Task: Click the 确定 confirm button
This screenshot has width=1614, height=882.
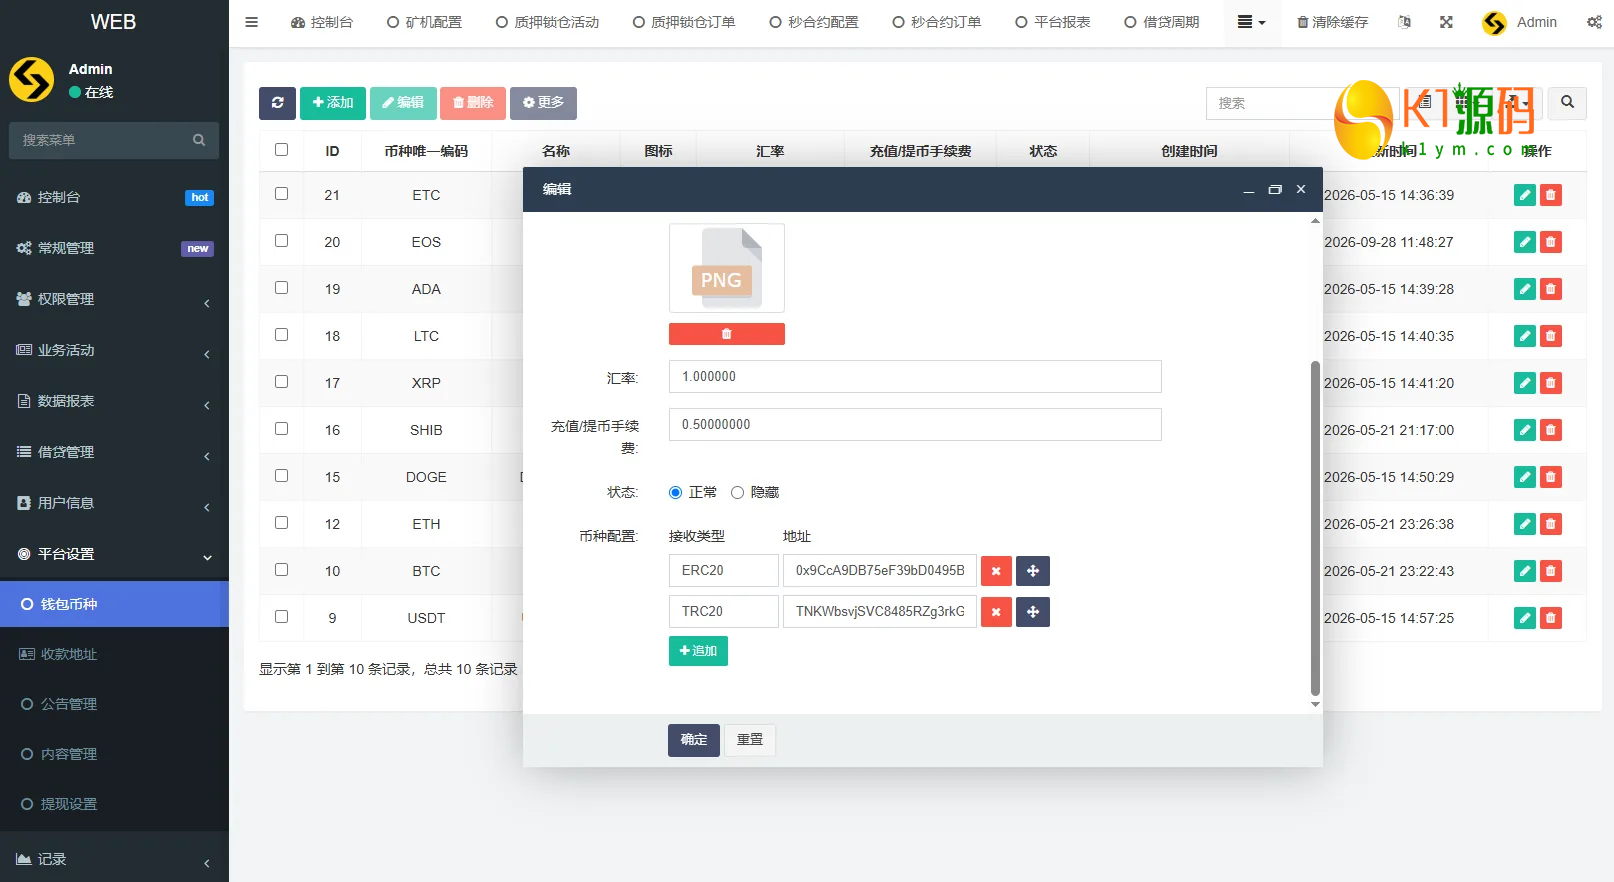Action: tap(694, 740)
